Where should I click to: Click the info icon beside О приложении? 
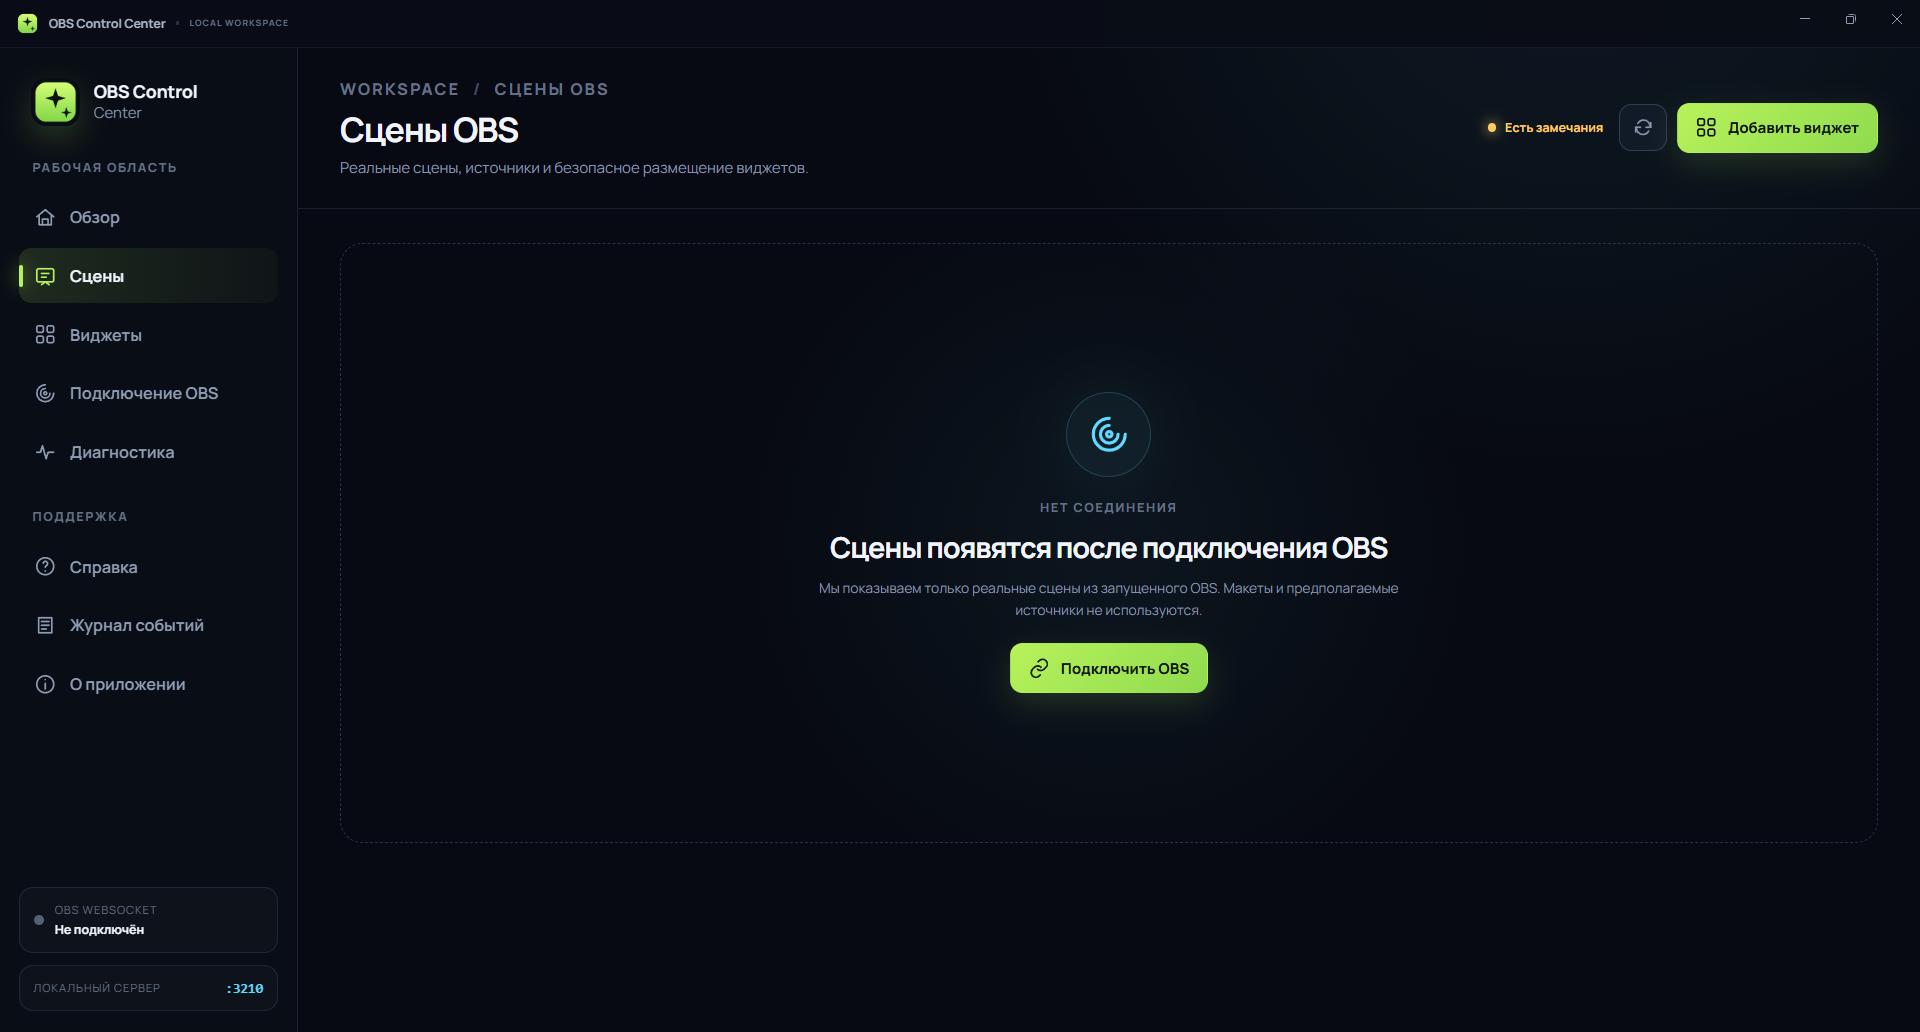coord(45,684)
